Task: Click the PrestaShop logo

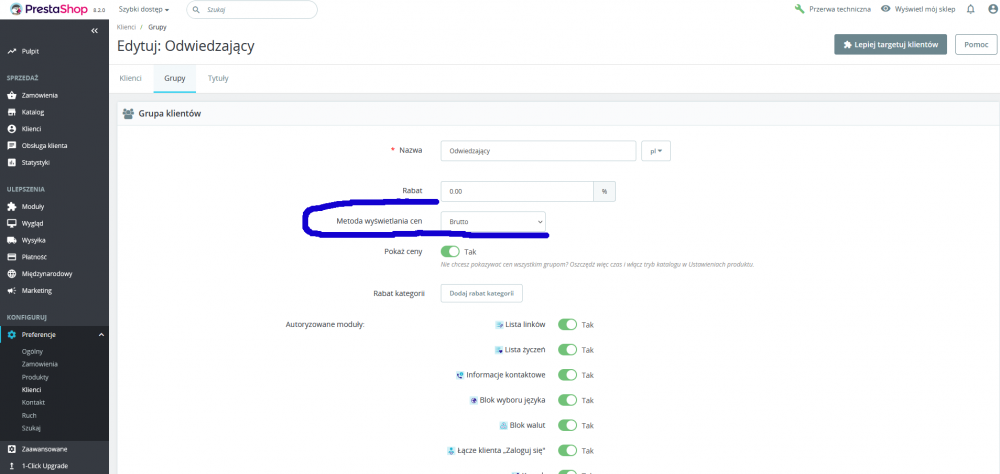Action: tap(50, 10)
